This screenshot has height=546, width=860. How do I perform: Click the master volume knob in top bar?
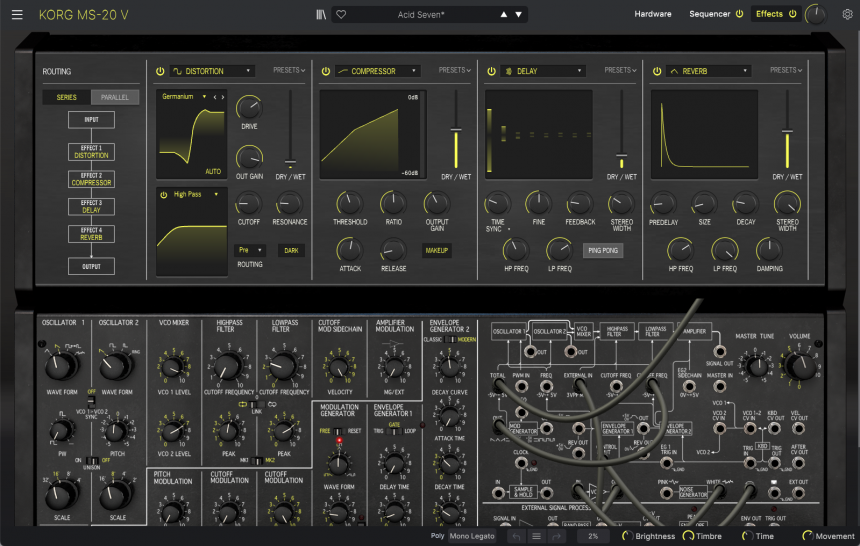(816, 14)
